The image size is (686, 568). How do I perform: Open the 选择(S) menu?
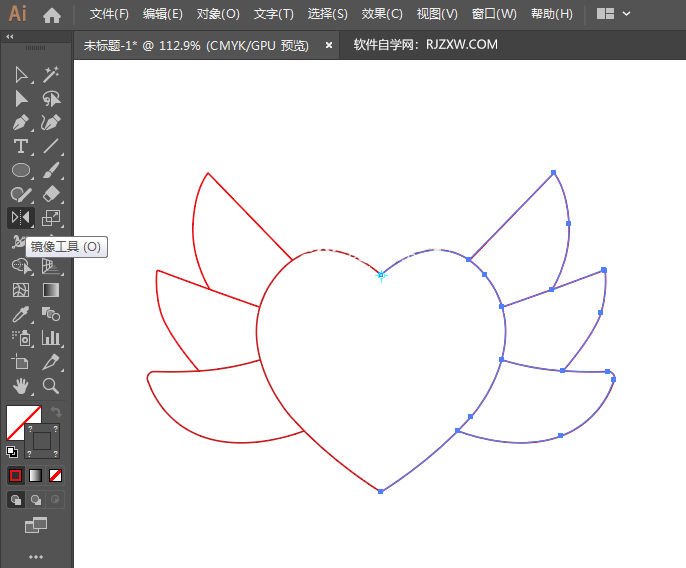click(327, 14)
